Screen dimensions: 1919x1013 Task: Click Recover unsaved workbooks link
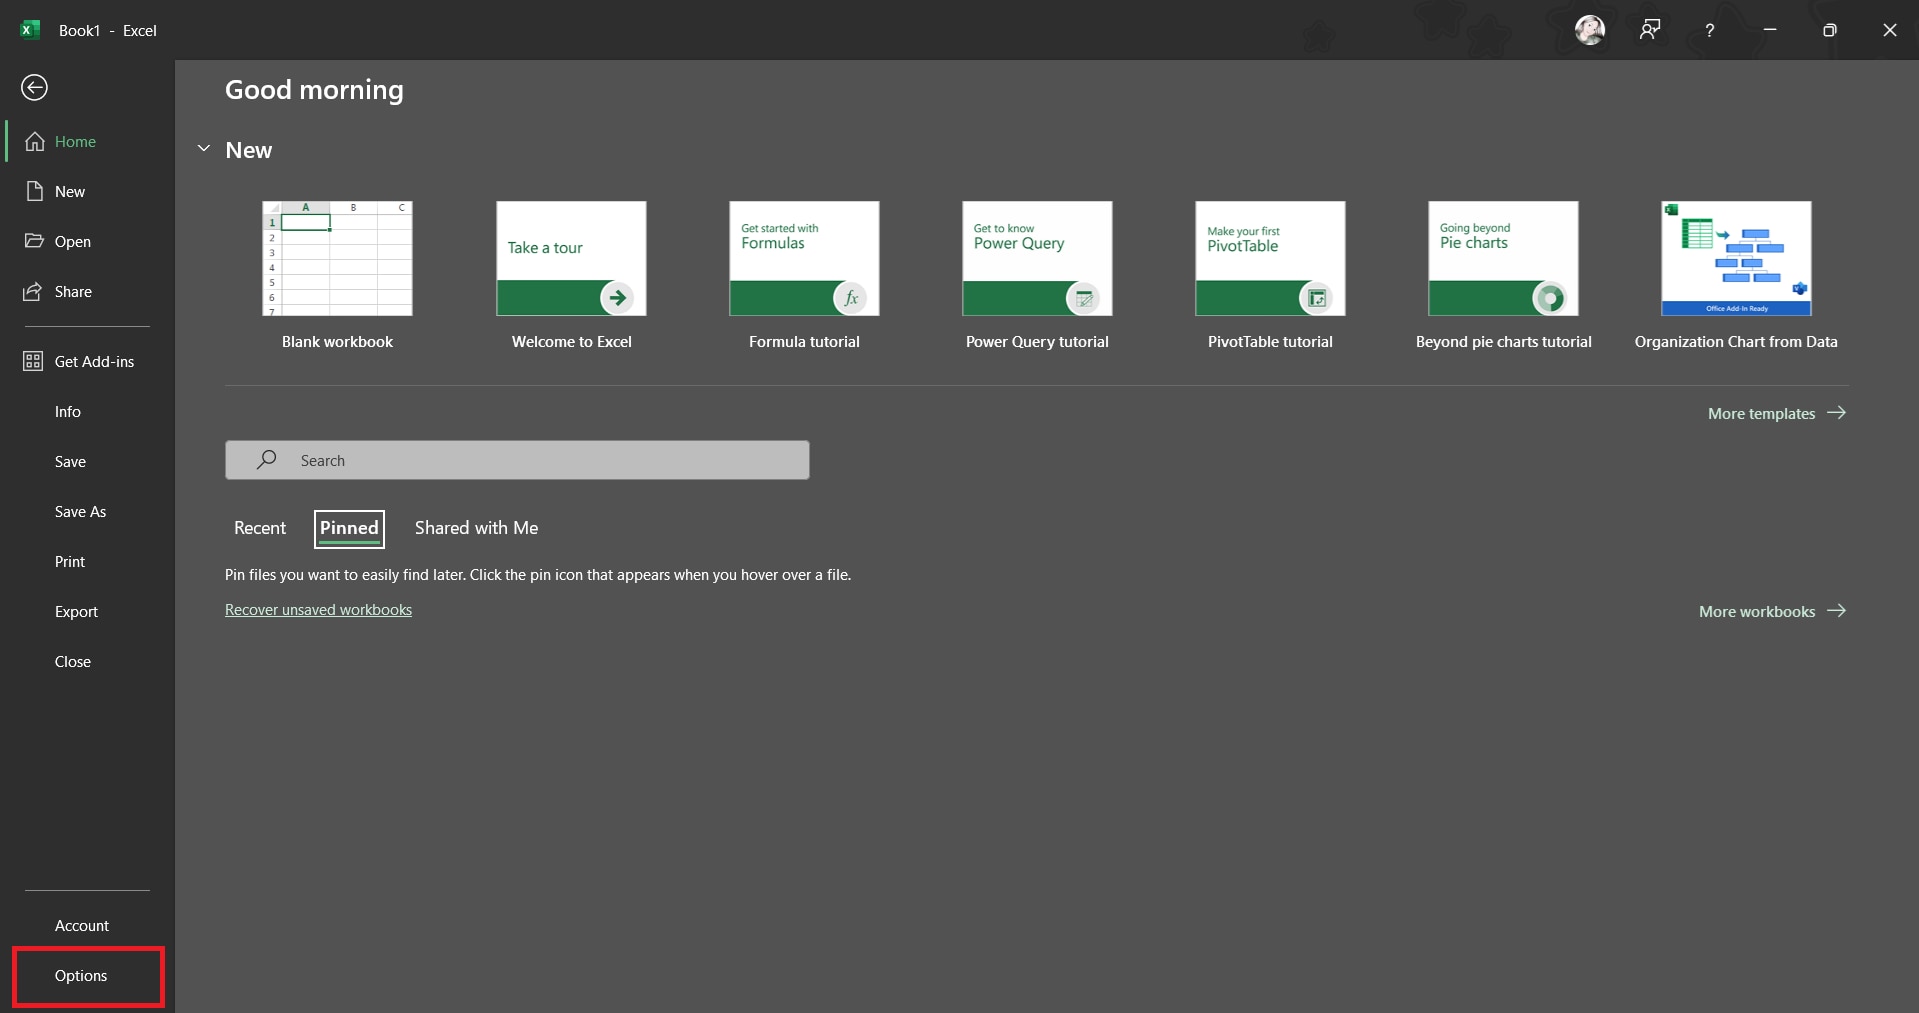point(318,610)
